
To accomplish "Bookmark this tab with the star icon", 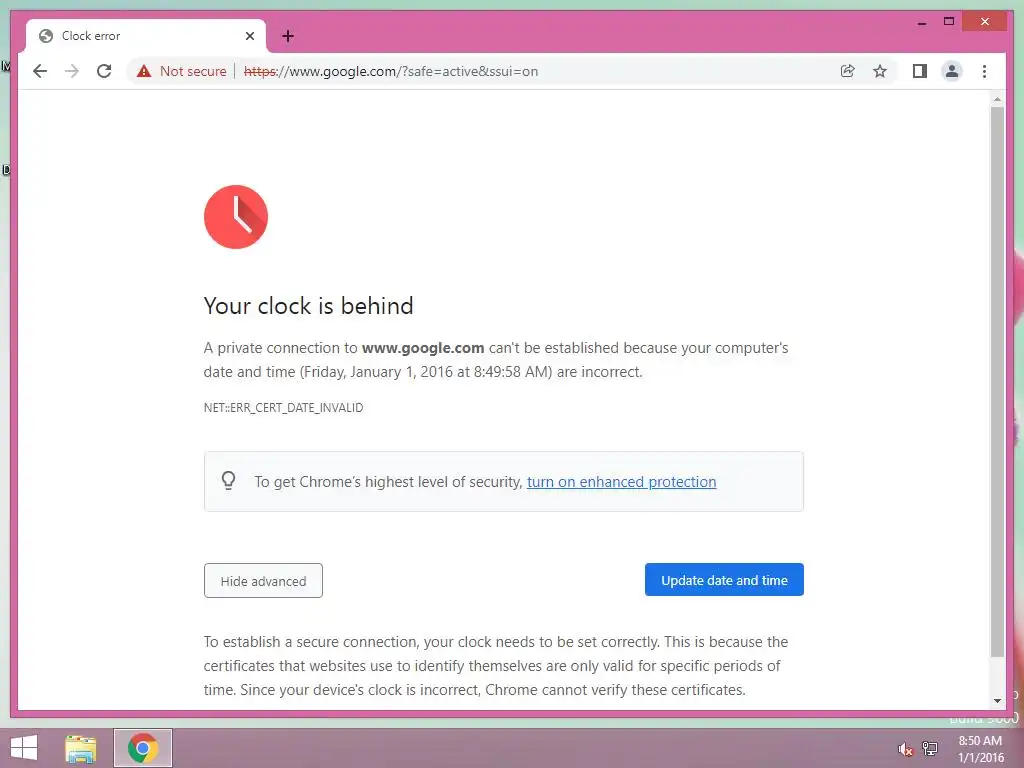I will click(880, 71).
